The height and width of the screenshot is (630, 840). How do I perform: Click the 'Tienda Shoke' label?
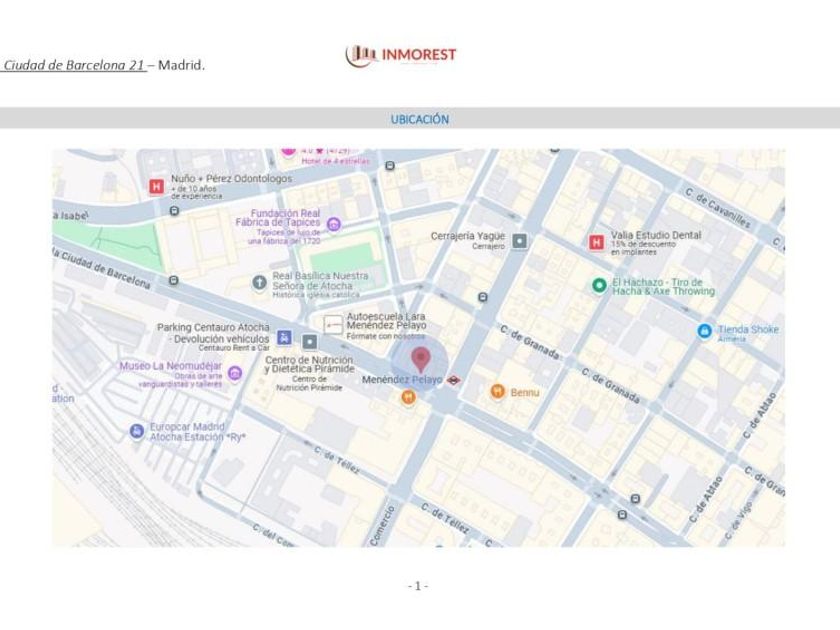coord(748,329)
